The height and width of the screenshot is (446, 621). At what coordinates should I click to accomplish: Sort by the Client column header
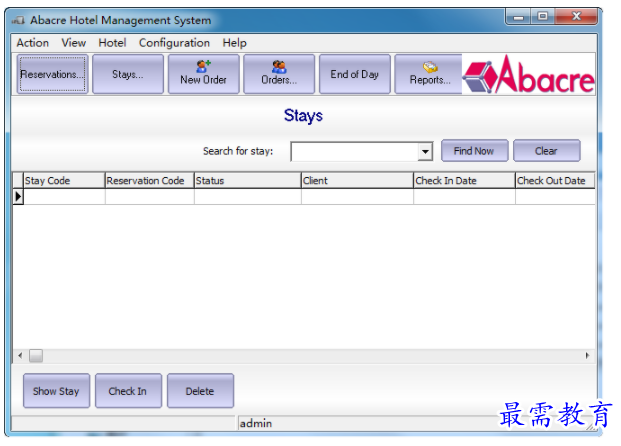tap(357, 181)
